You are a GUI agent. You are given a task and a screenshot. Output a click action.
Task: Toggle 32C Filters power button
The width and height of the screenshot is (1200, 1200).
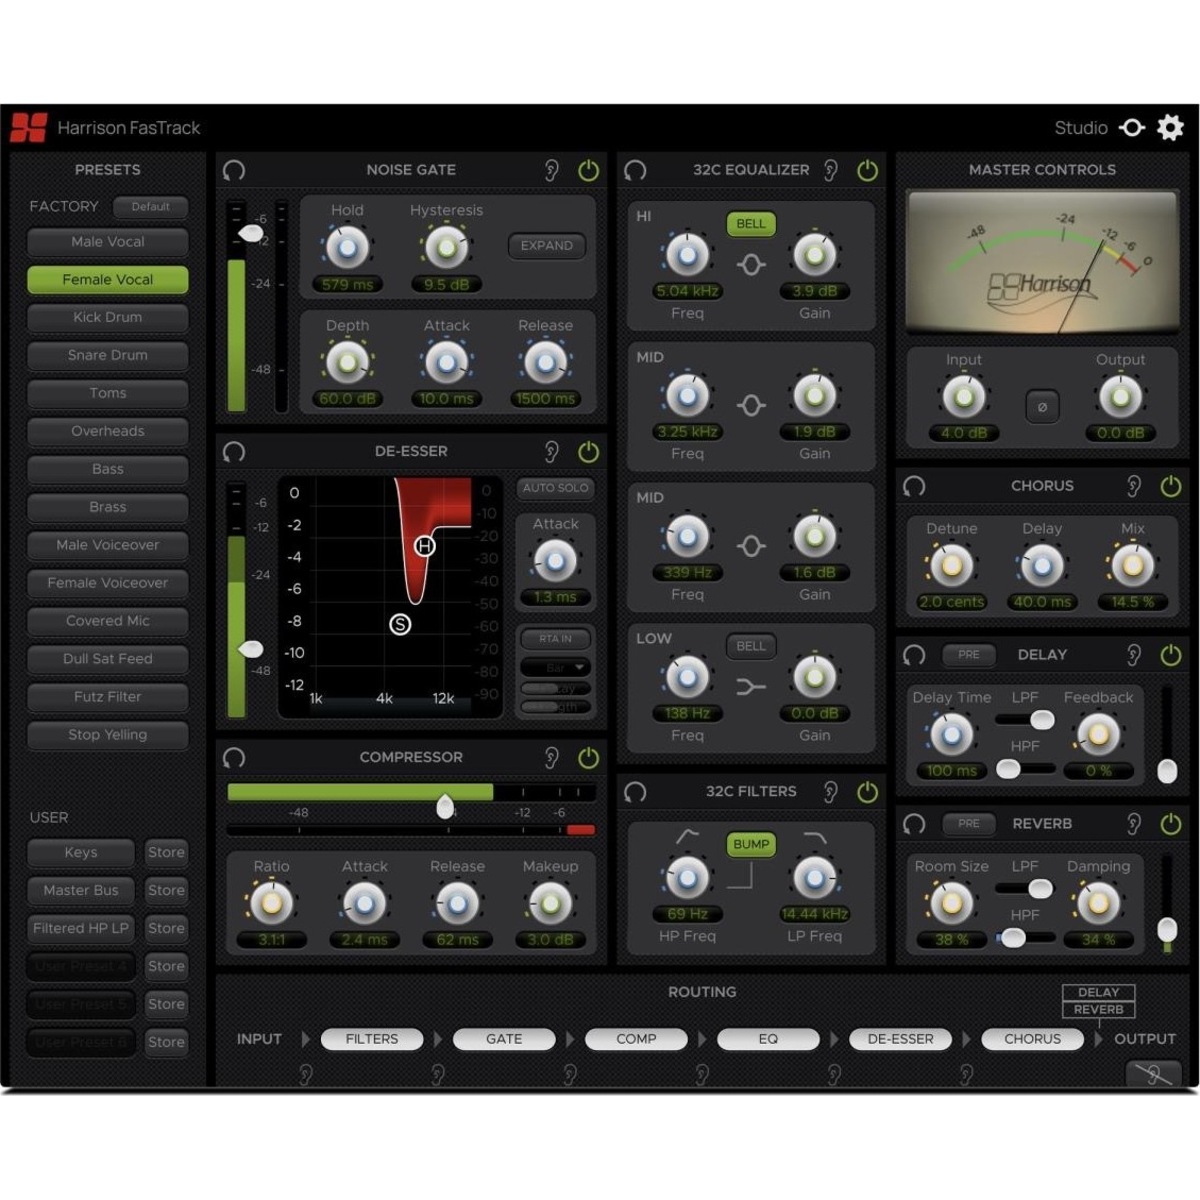(x=867, y=792)
